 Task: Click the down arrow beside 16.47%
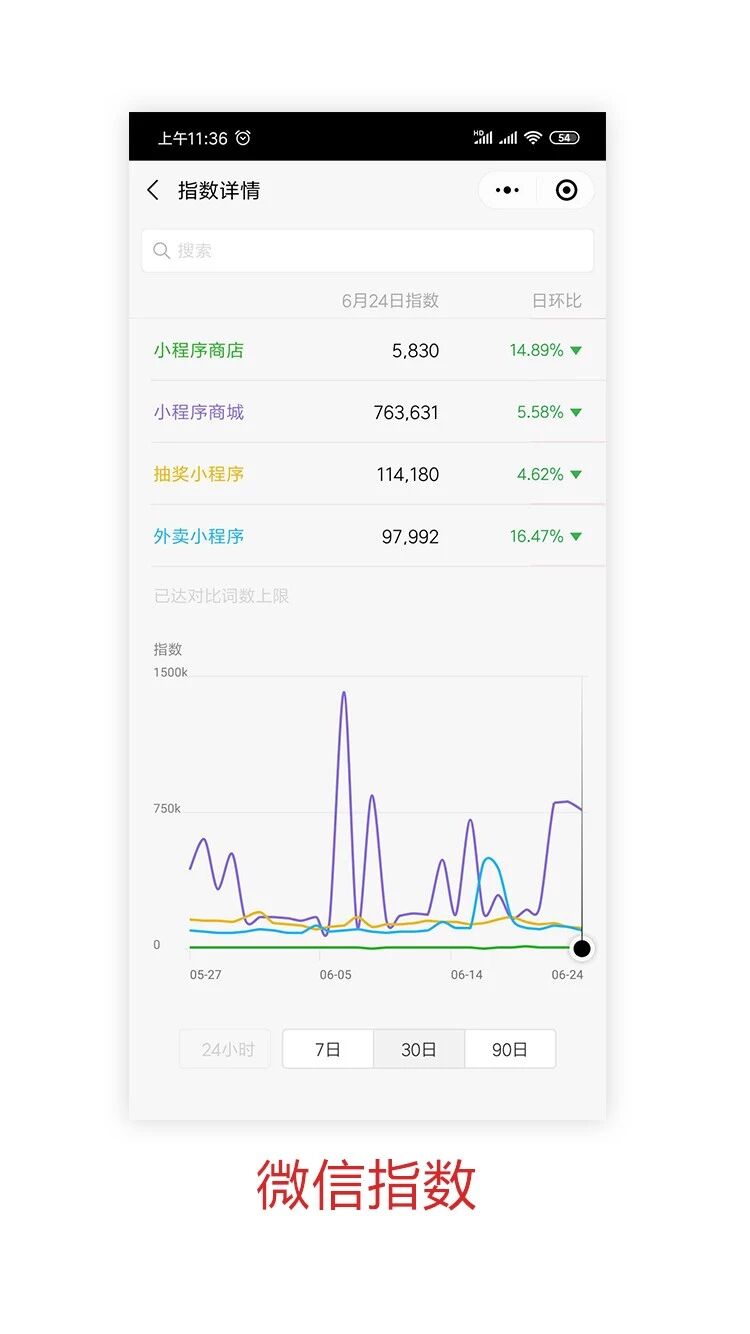pos(576,537)
